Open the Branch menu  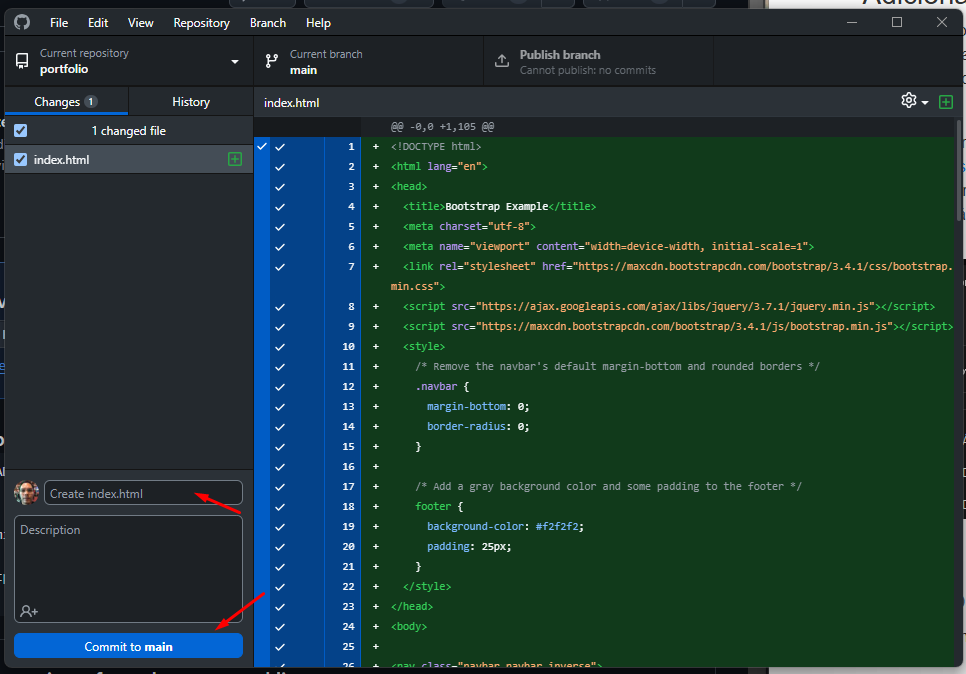(x=267, y=22)
